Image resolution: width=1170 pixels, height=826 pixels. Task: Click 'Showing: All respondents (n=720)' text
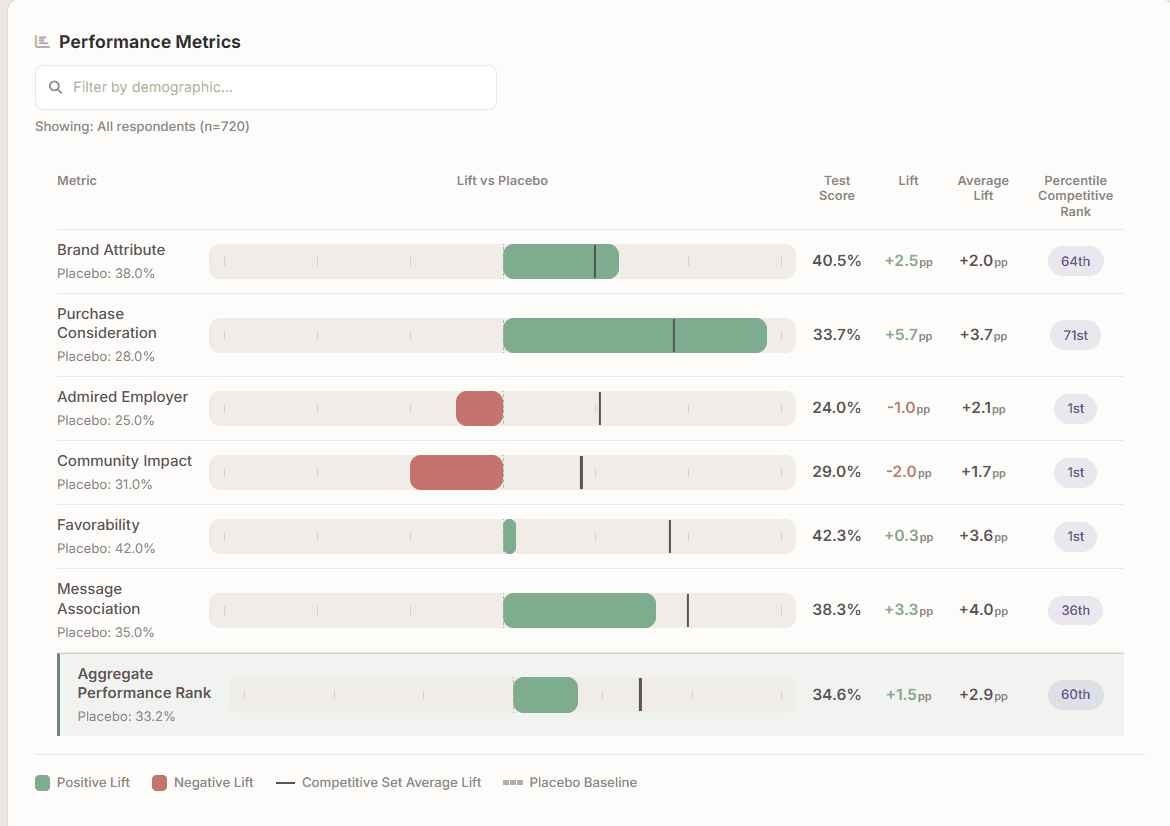[x=142, y=126]
